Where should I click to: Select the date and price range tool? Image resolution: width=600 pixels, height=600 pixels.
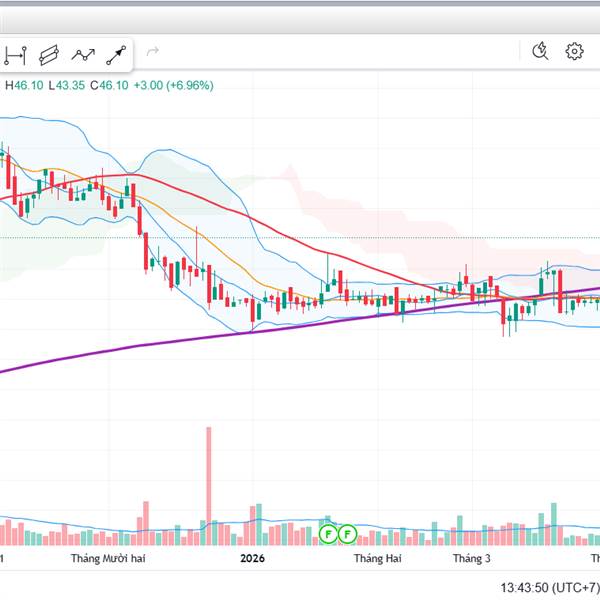coord(16,55)
